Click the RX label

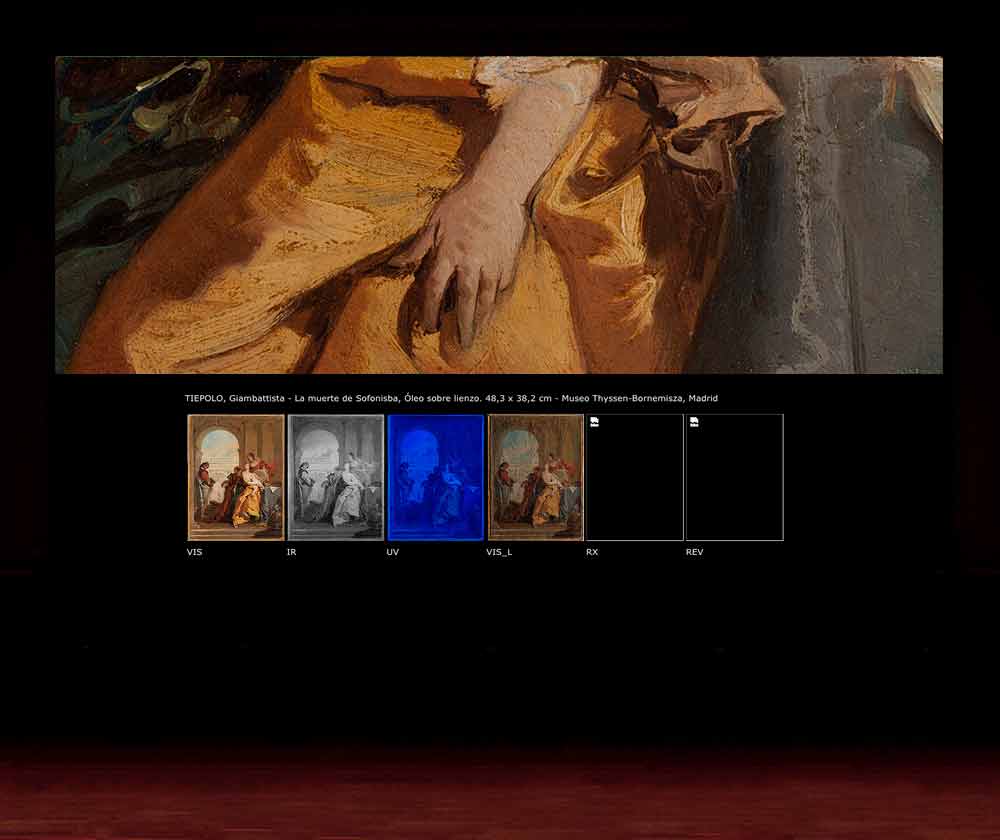[x=592, y=552]
